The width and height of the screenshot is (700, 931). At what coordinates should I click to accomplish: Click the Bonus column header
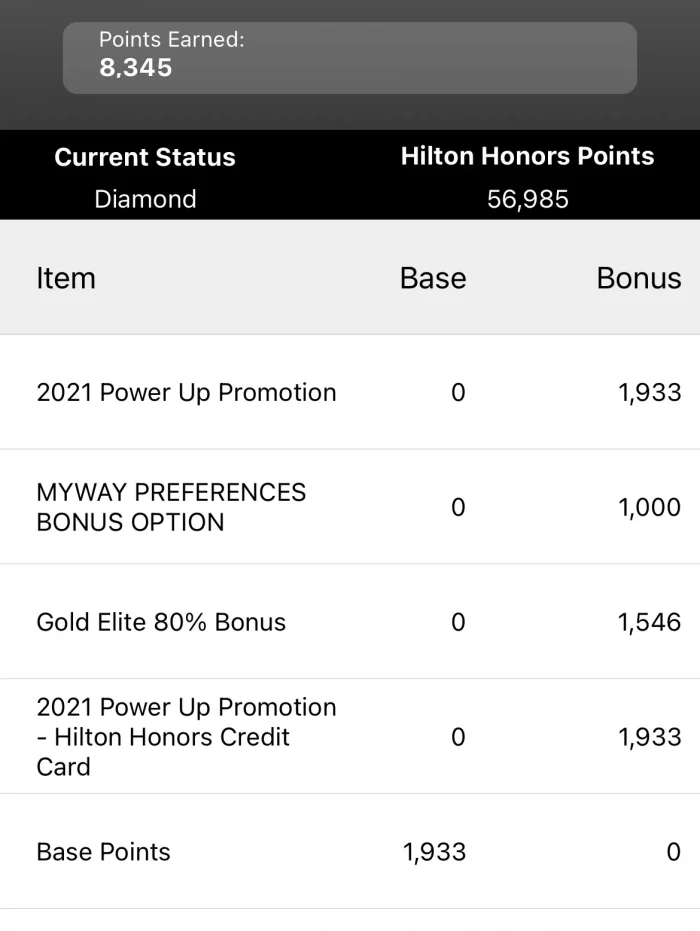point(639,278)
